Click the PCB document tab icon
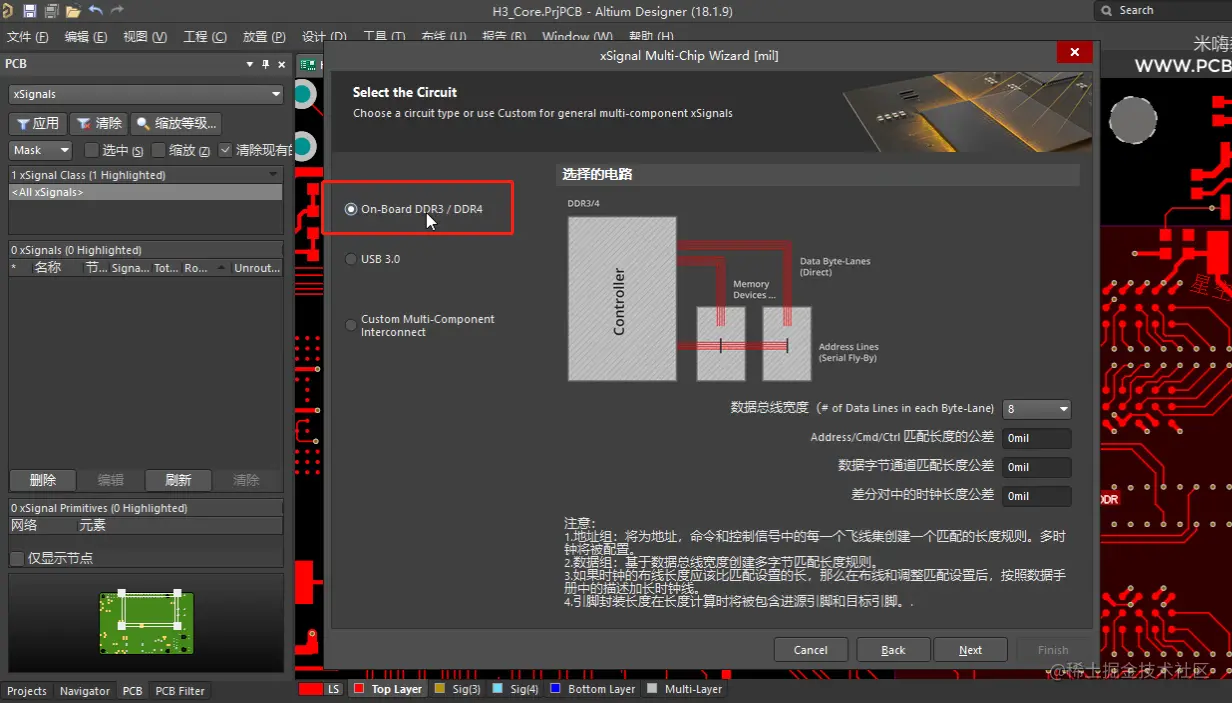The height and width of the screenshot is (703, 1232). [x=309, y=64]
